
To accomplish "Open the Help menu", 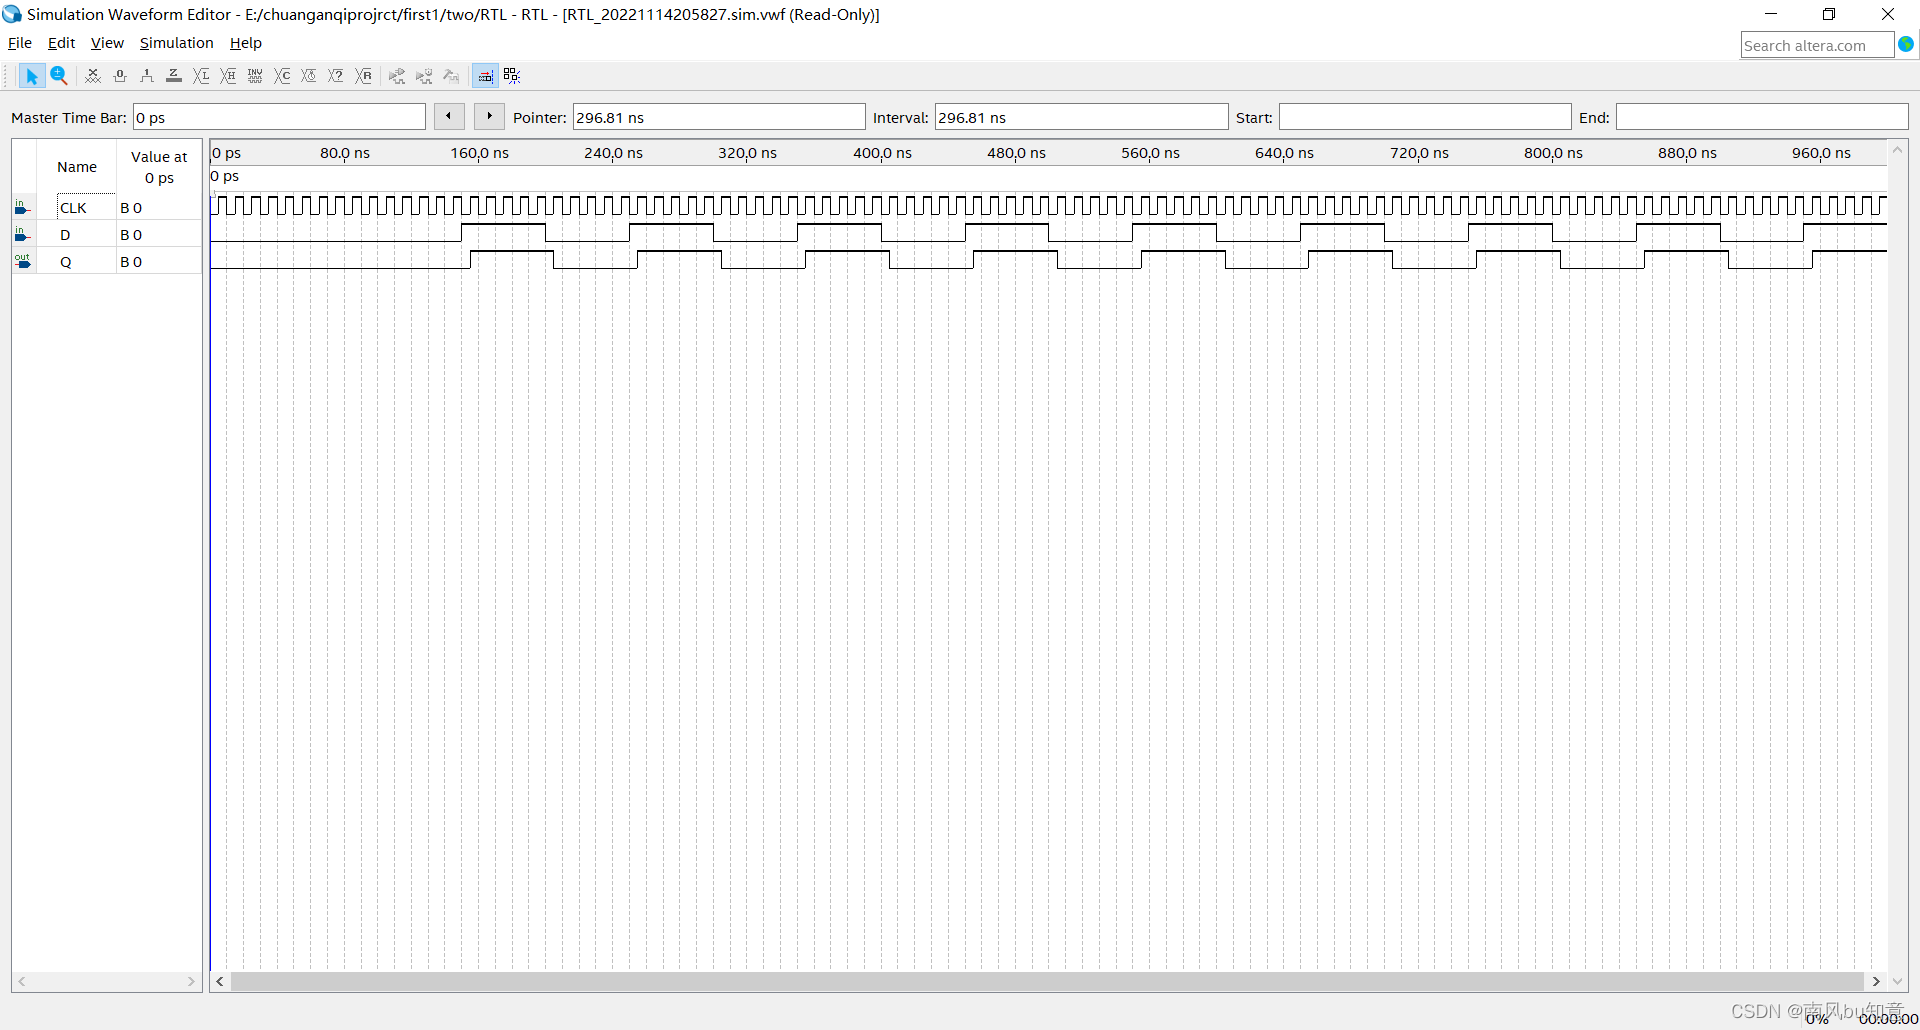I will [x=245, y=43].
